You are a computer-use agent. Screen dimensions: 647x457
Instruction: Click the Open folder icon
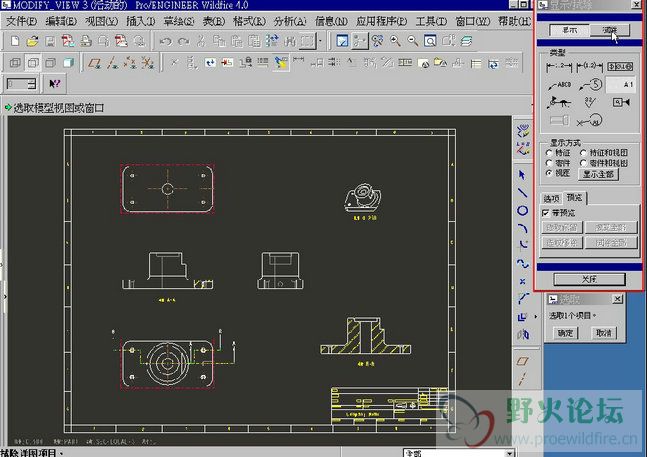(32, 41)
